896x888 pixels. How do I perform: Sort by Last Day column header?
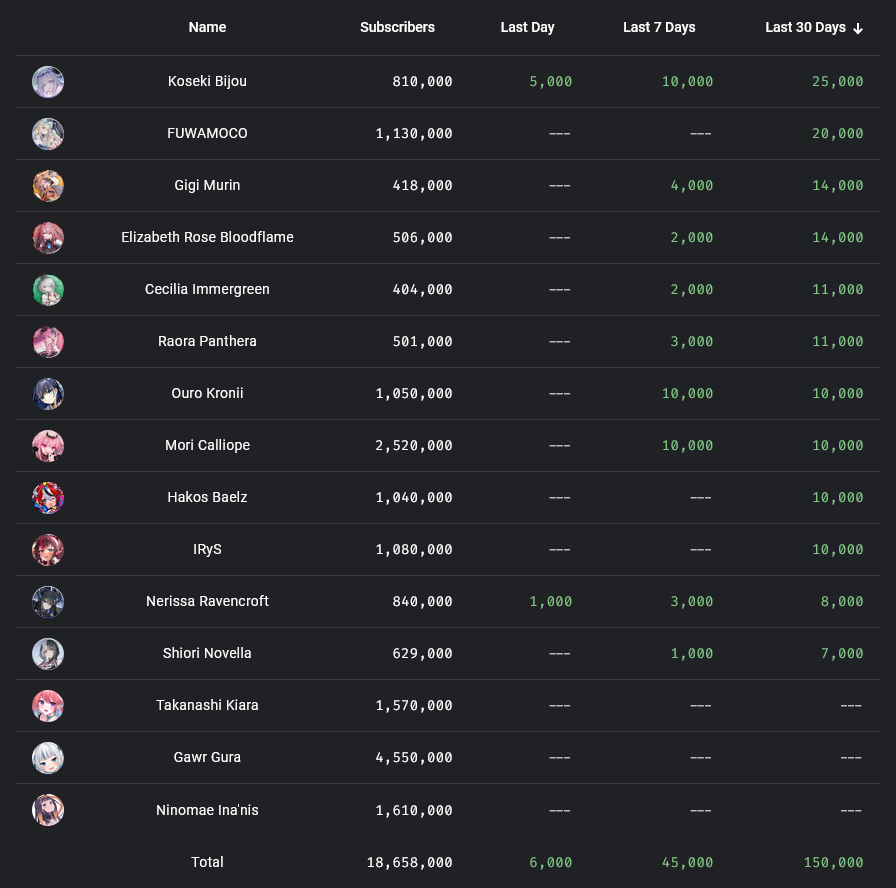[x=527, y=28]
